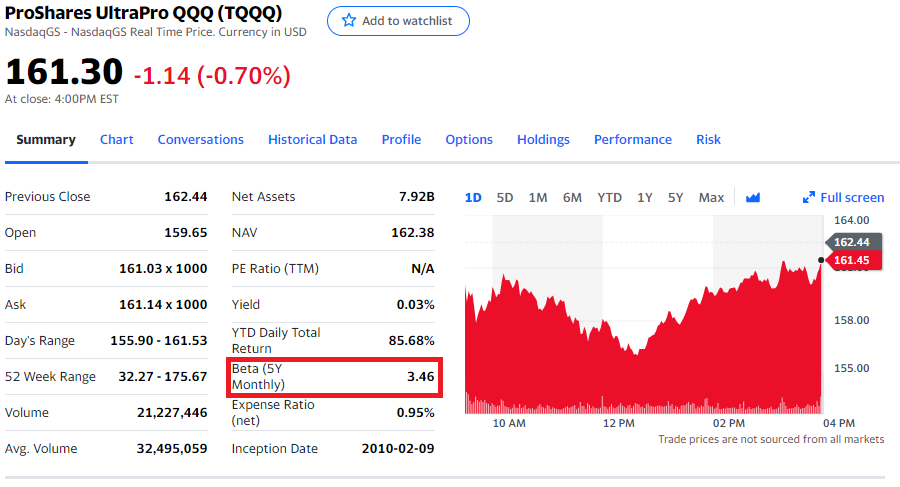Click the Inception Date value 2010-02-09
Screen dimensions: 900x487
398,449
